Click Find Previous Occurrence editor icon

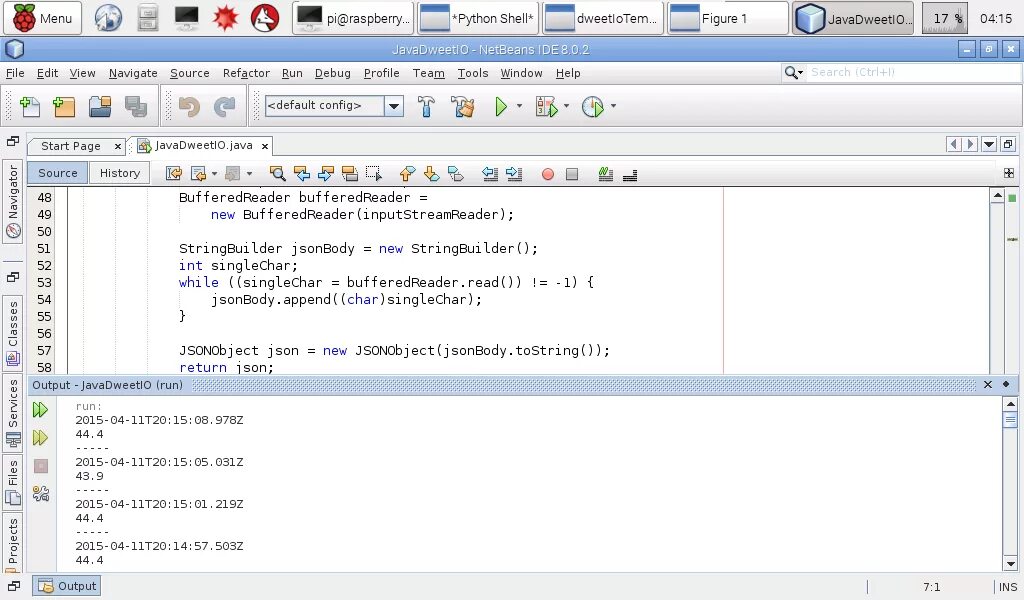tap(302, 174)
